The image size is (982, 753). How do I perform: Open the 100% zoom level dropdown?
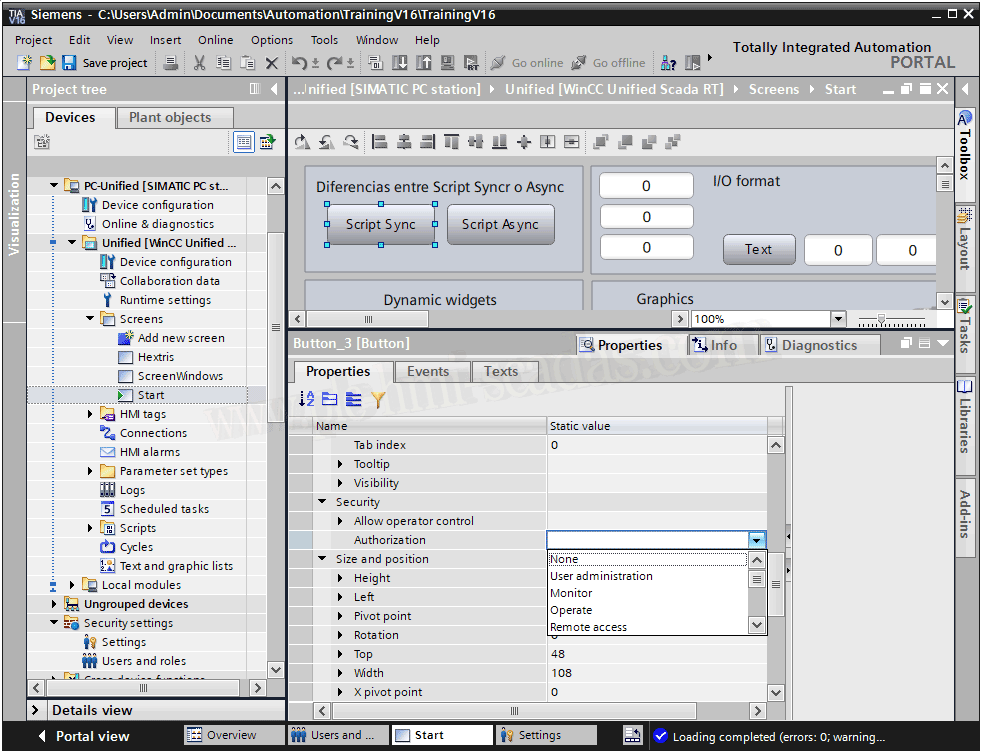tap(838, 319)
